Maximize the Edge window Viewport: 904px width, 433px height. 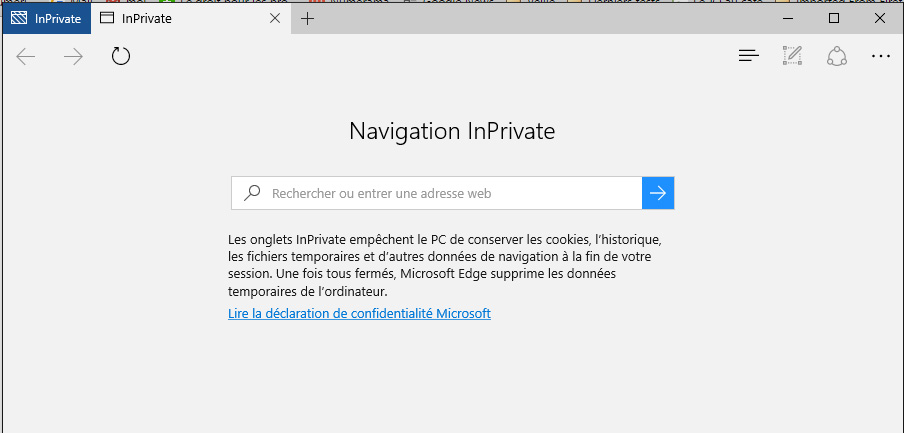(x=834, y=18)
